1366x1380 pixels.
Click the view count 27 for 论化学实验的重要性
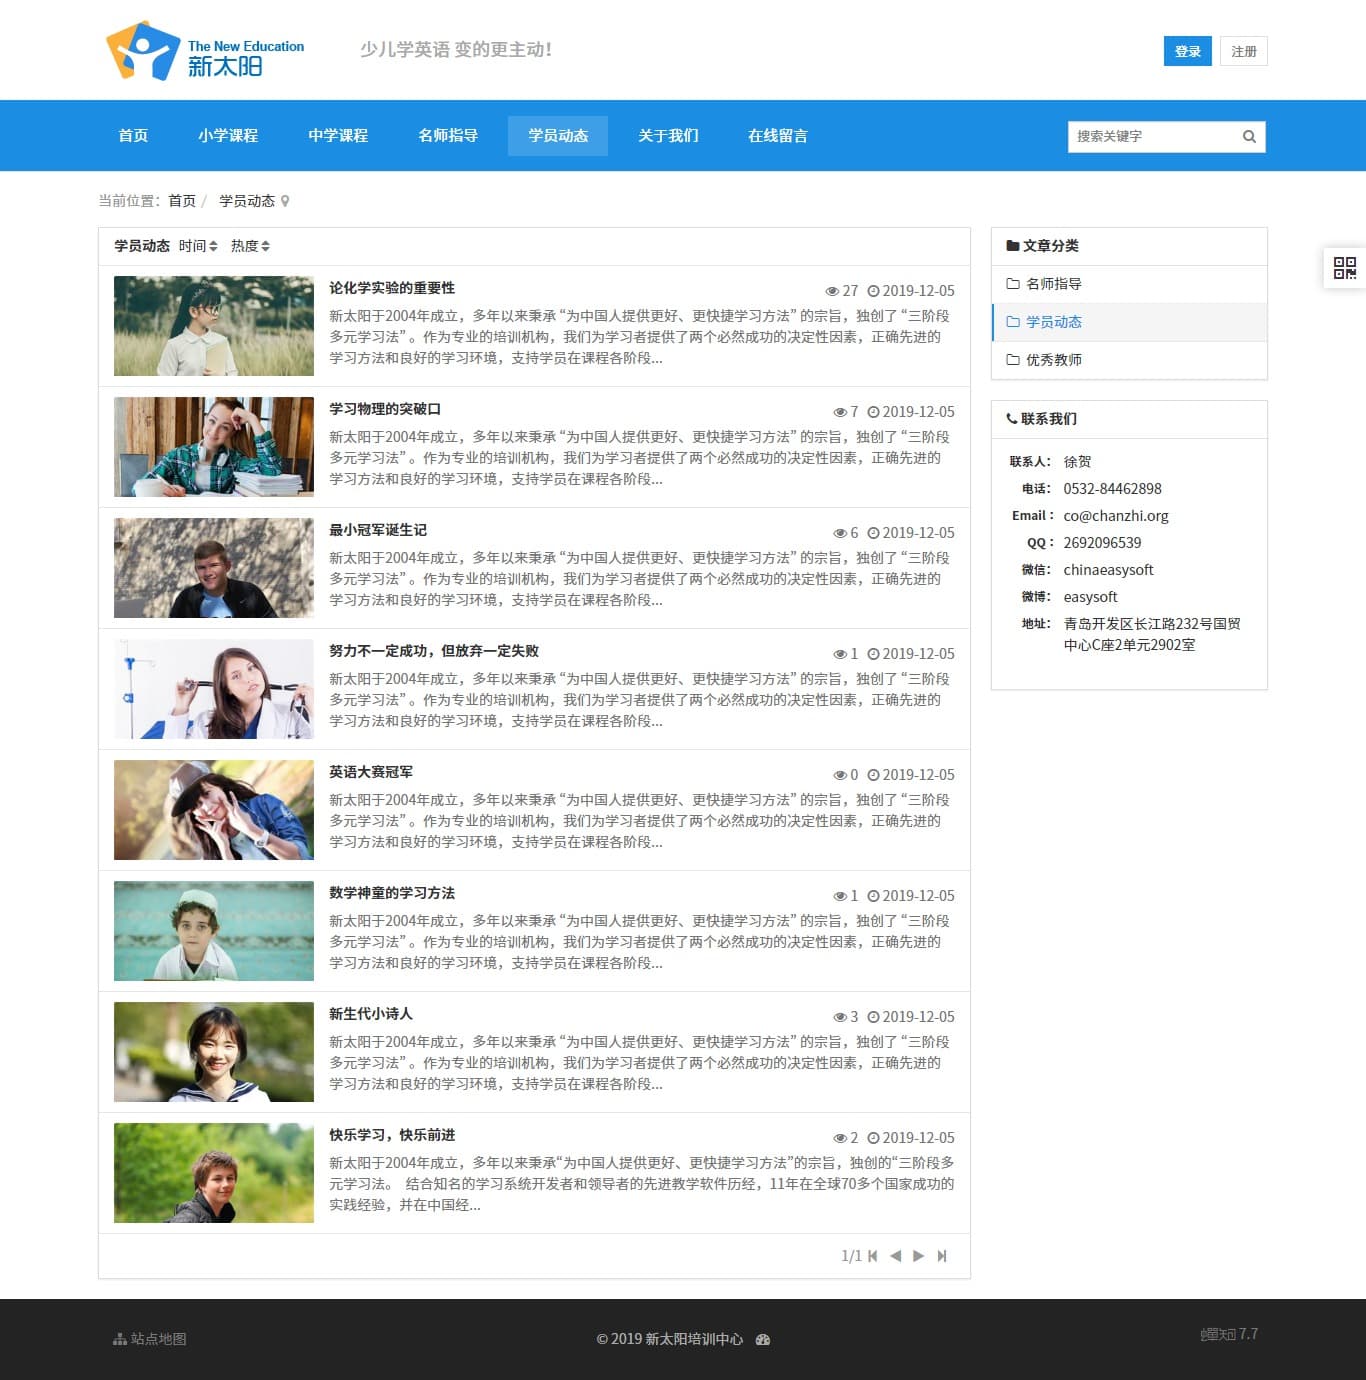[x=842, y=291]
